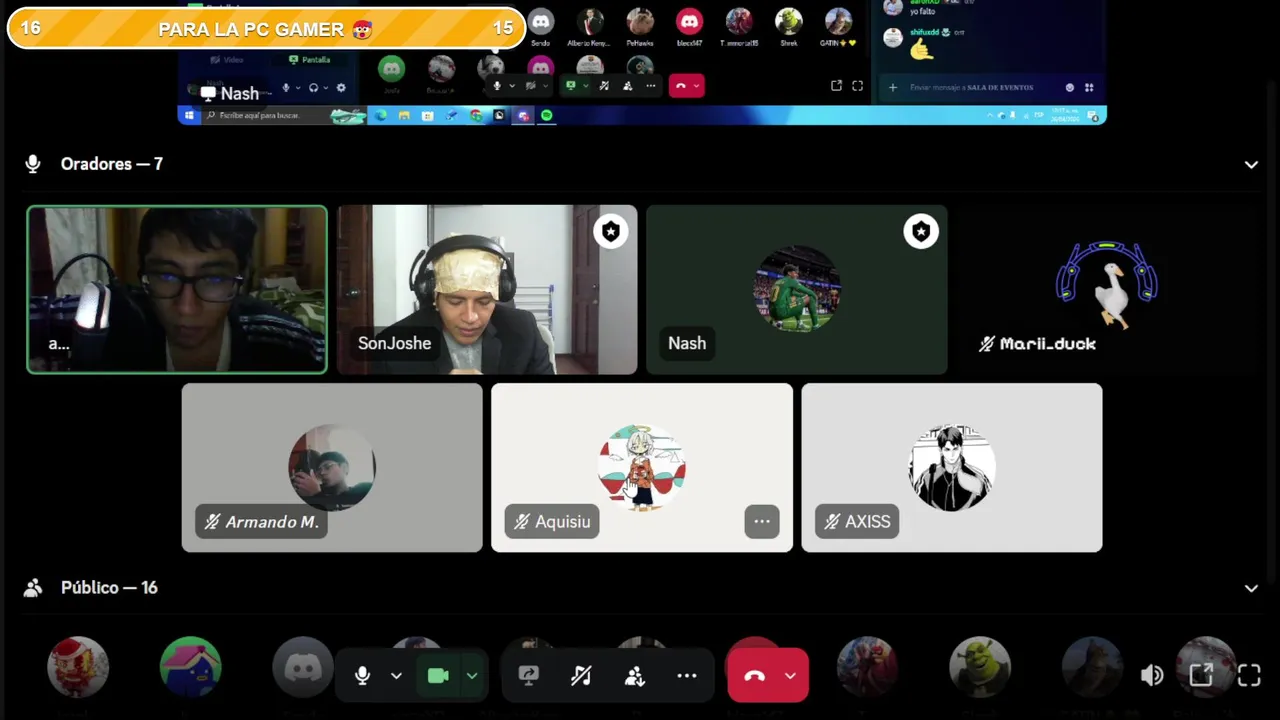Click the pink-roof bird audience avatar
Image resolution: width=1280 pixels, height=720 pixels.
coord(190,667)
